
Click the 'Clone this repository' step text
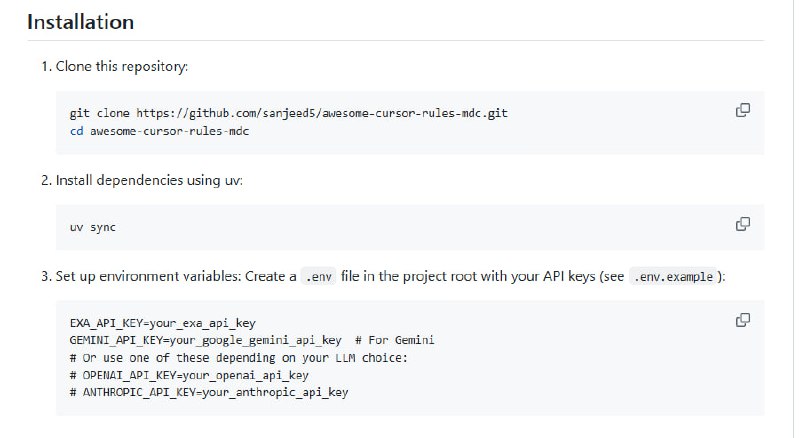point(121,66)
